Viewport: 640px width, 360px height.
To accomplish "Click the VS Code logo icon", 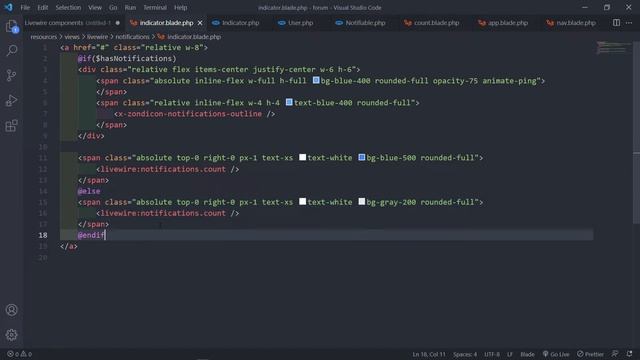I will coord(9,7).
